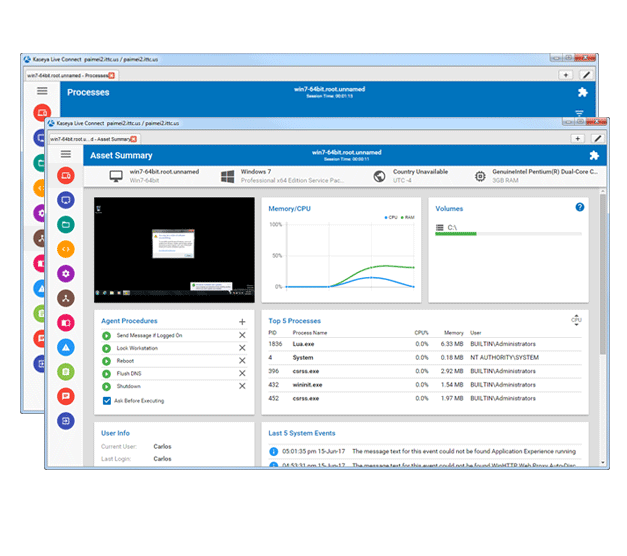
Task: Toggle hamburger menu in Asset Summary window
Action: (x=66, y=154)
